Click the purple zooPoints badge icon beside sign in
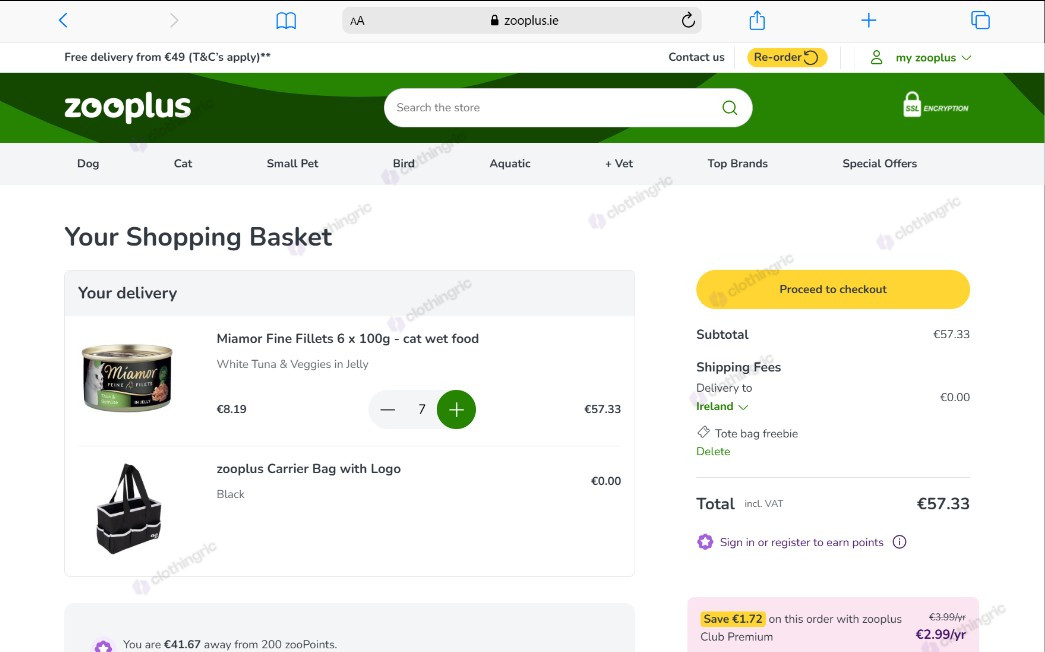 coord(705,542)
